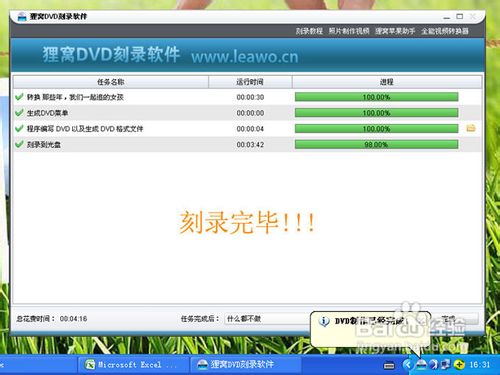This screenshot has width=500, height=375.
Task: Maximize the DVD burner window
Action: click(x=460, y=16)
